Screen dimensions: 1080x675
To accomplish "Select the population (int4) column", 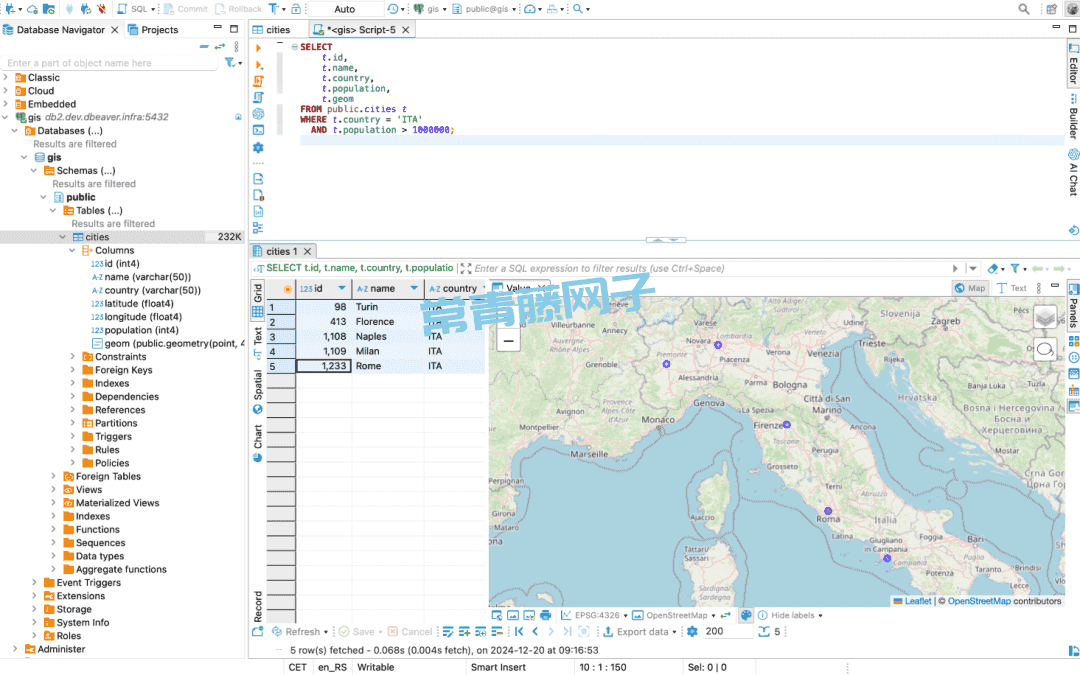I will pyautogui.click(x=134, y=330).
